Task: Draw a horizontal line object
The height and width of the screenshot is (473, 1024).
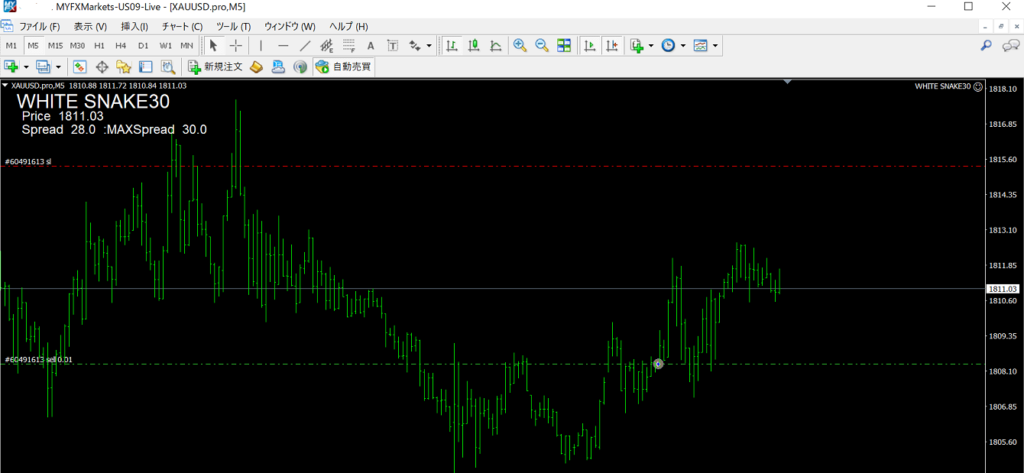Action: 283,46
